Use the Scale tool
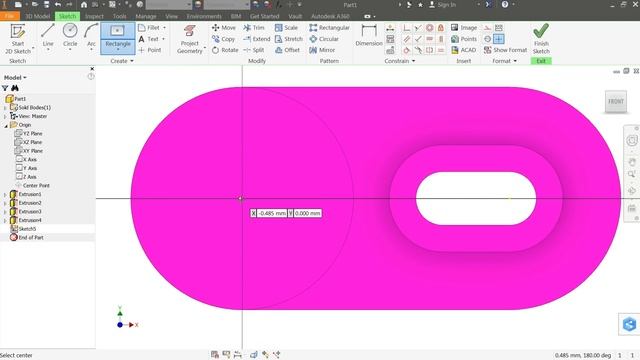Screen dimensions: 640x360 [286, 27]
